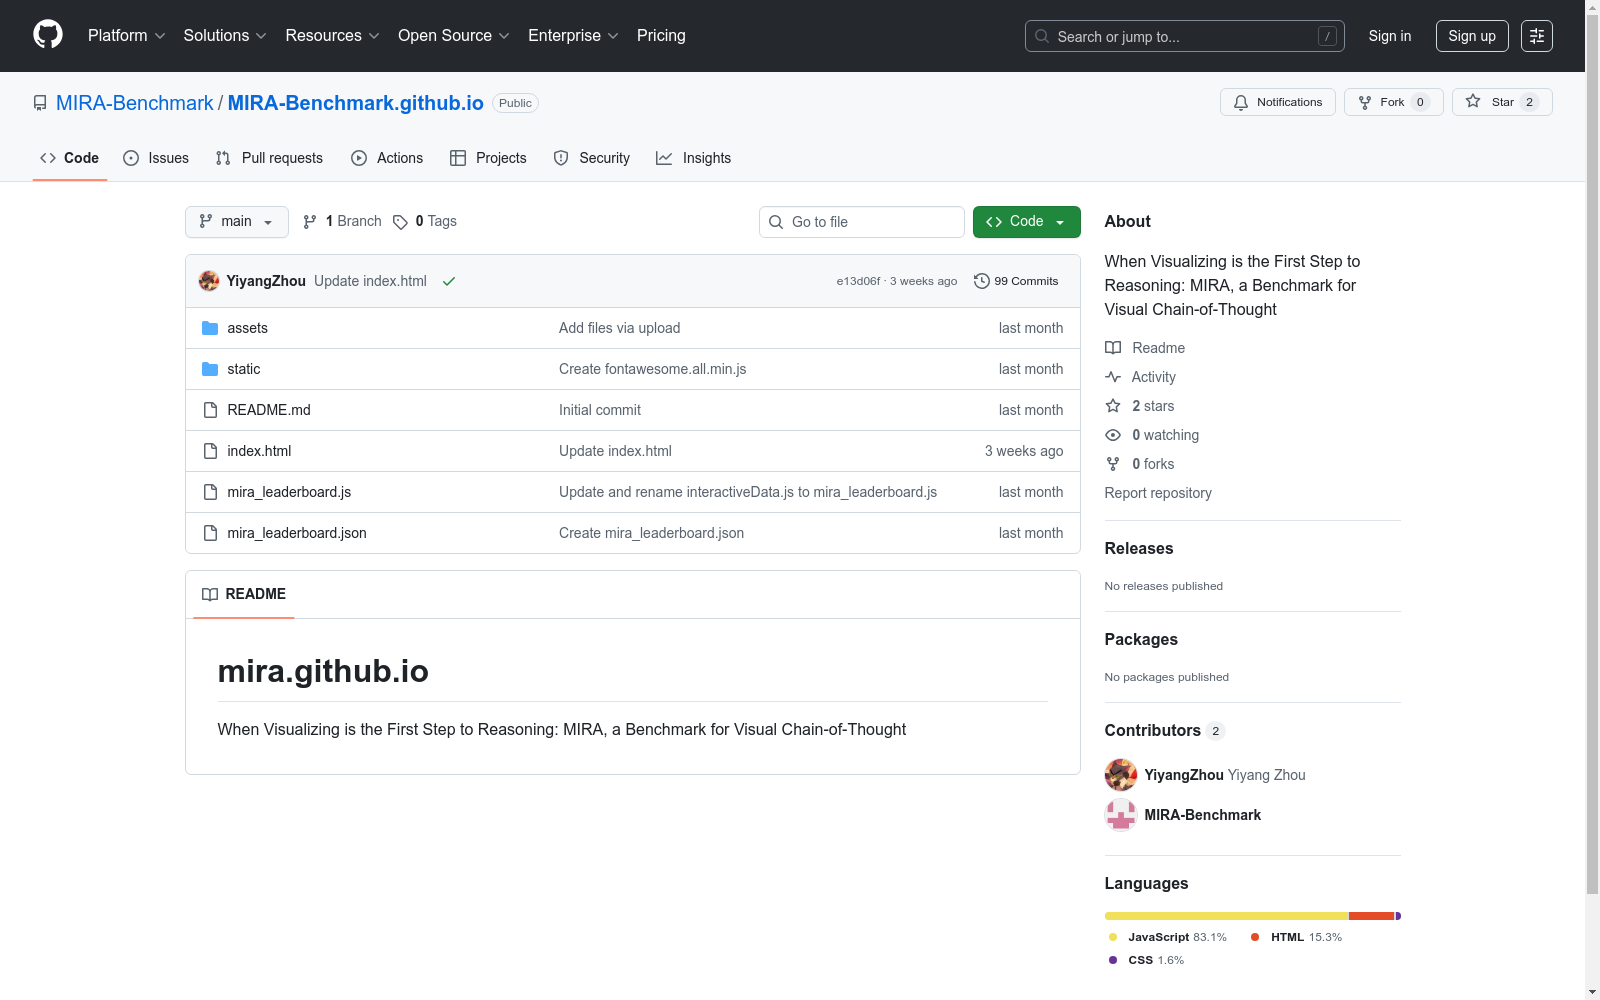Click the mira_leaderboard.js file icon

(210, 492)
